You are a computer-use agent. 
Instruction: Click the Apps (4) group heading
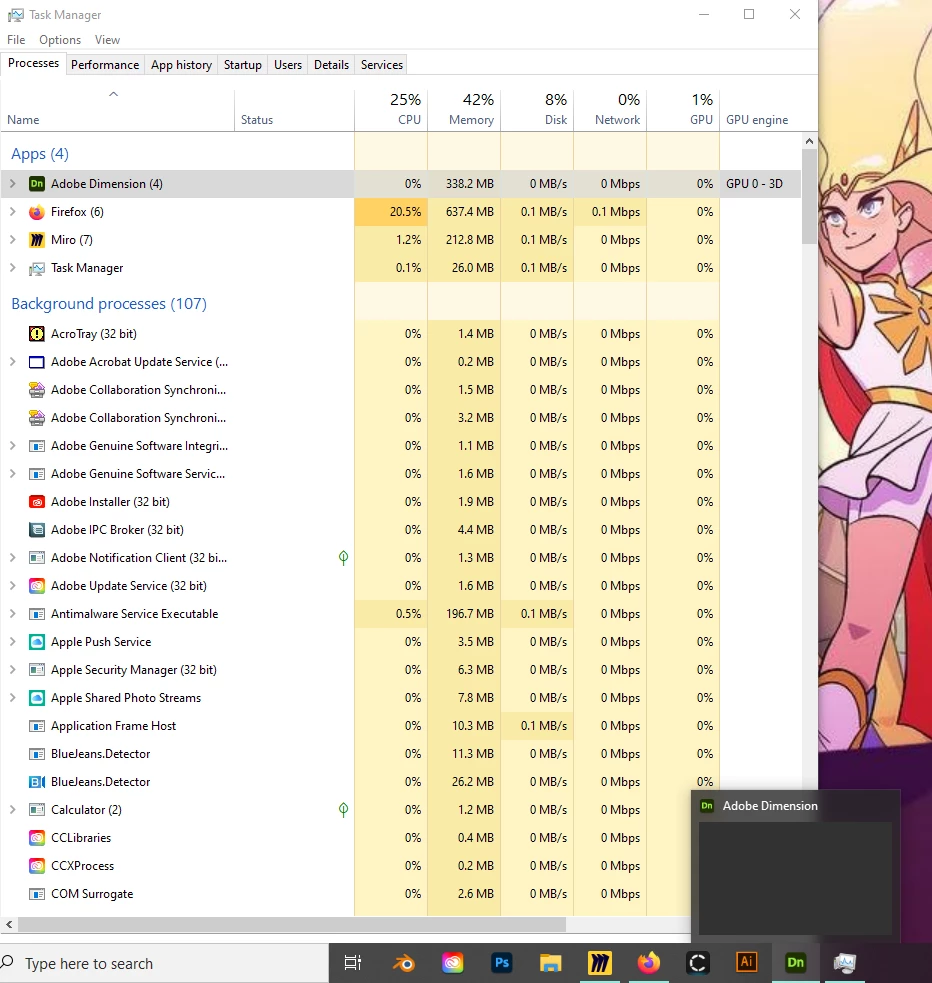pyautogui.click(x=40, y=154)
